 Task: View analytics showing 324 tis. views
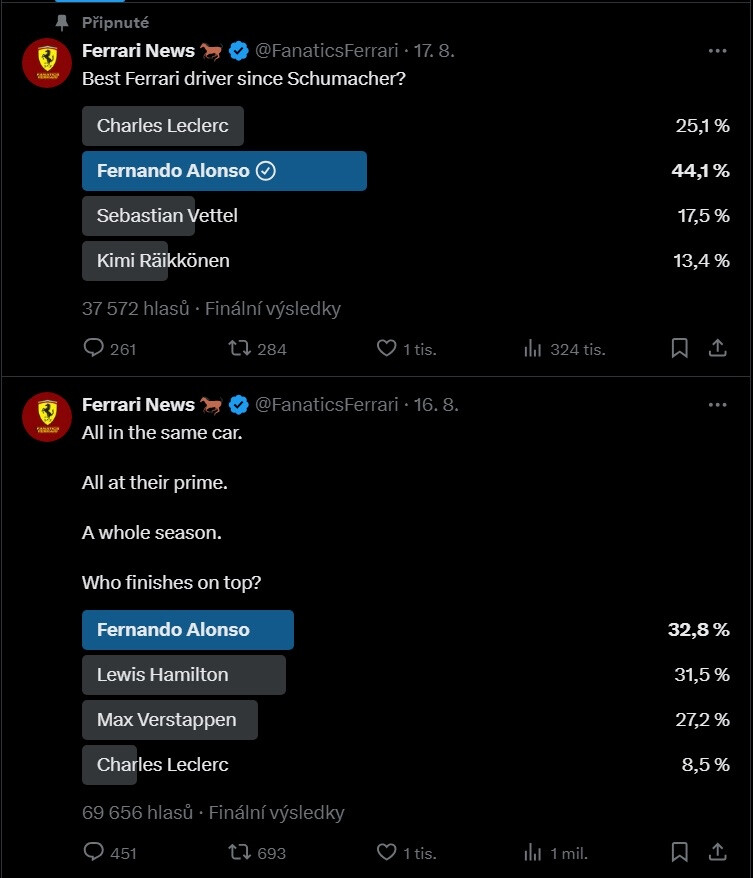point(564,348)
